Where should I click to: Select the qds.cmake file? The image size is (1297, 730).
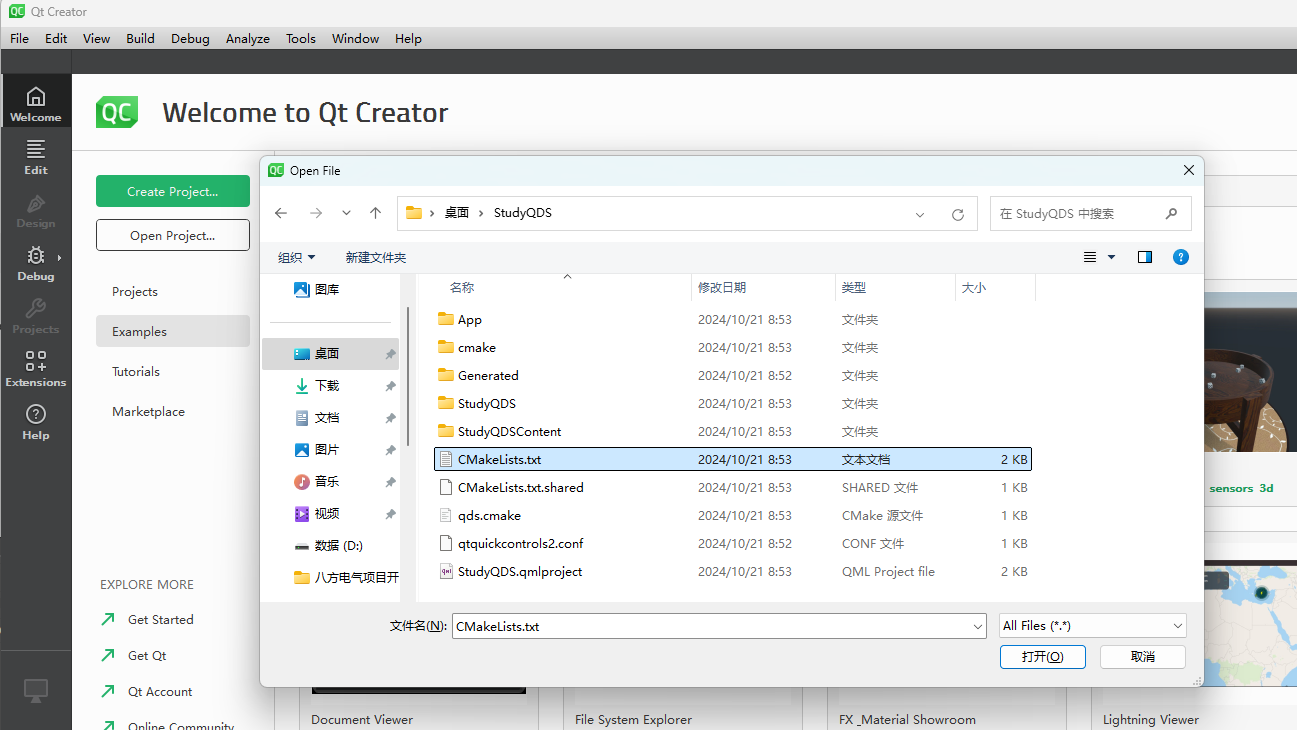(735, 516)
